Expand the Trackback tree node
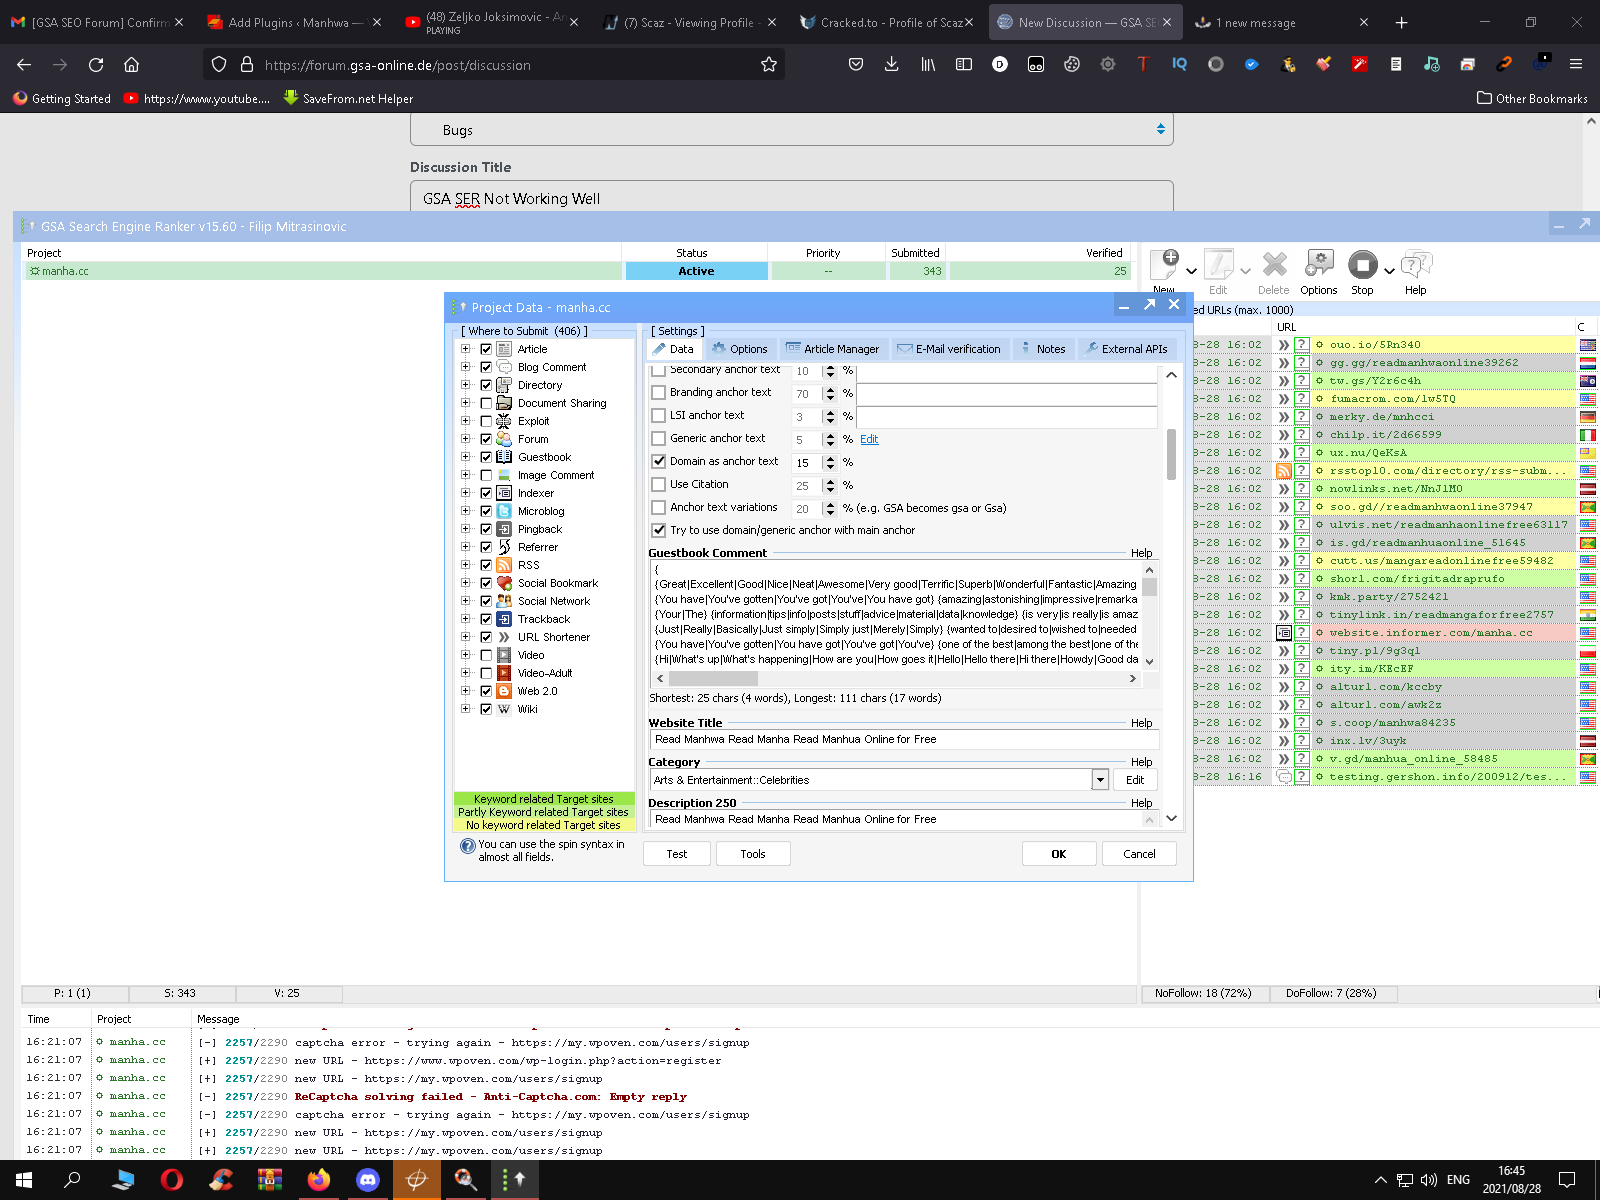This screenshot has height=1200, width=1600. pyautogui.click(x=465, y=619)
